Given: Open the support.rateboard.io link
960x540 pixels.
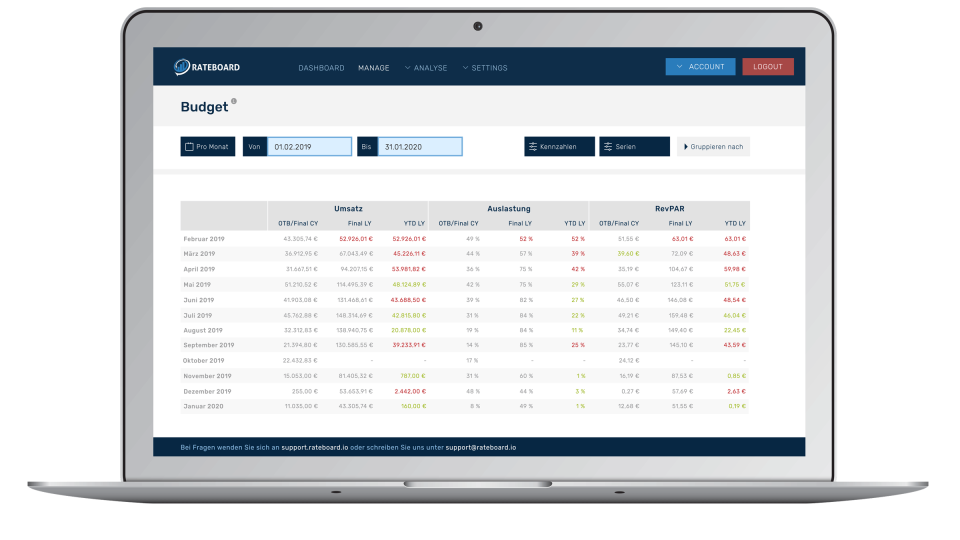Looking at the screenshot, I should coord(315,448).
